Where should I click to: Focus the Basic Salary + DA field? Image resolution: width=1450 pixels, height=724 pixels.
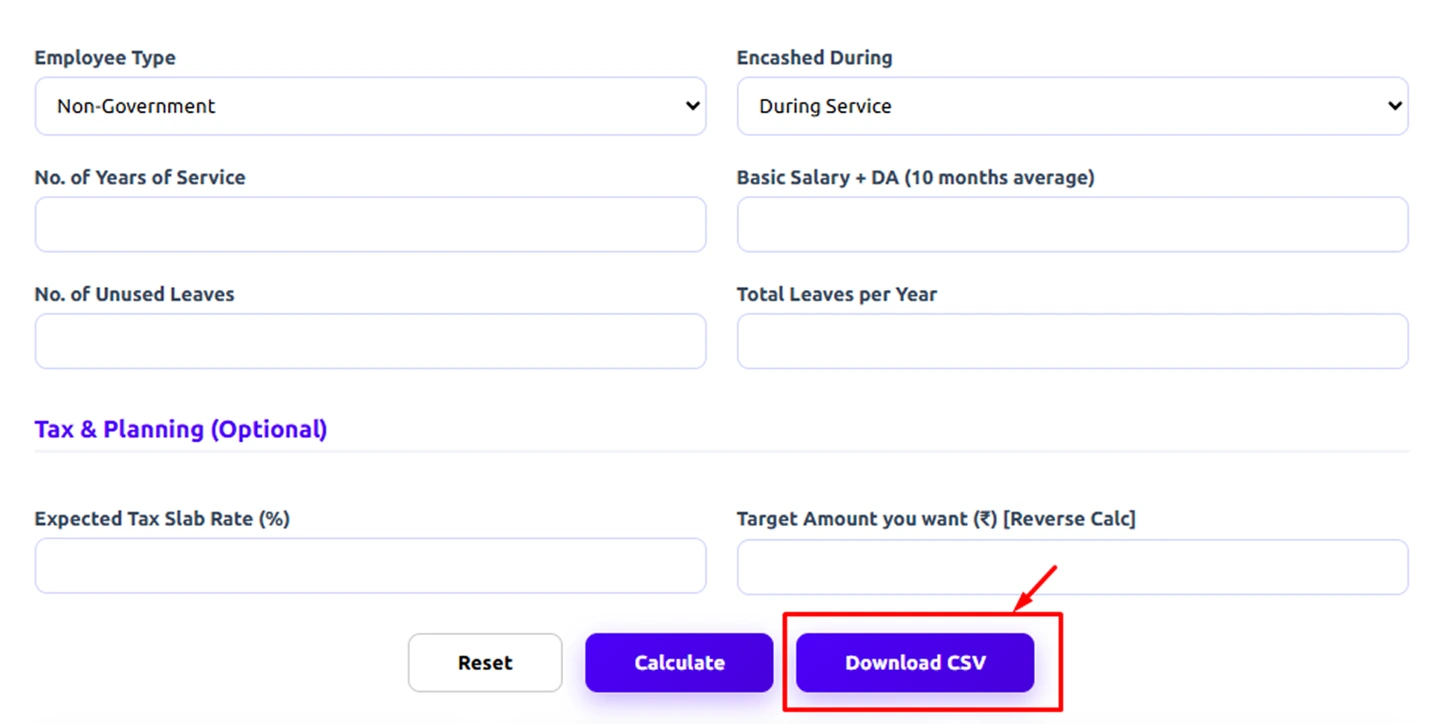click(x=1072, y=224)
